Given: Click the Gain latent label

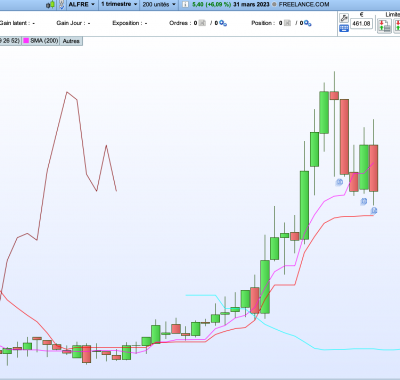Looking at the screenshot, I should 15,23.
